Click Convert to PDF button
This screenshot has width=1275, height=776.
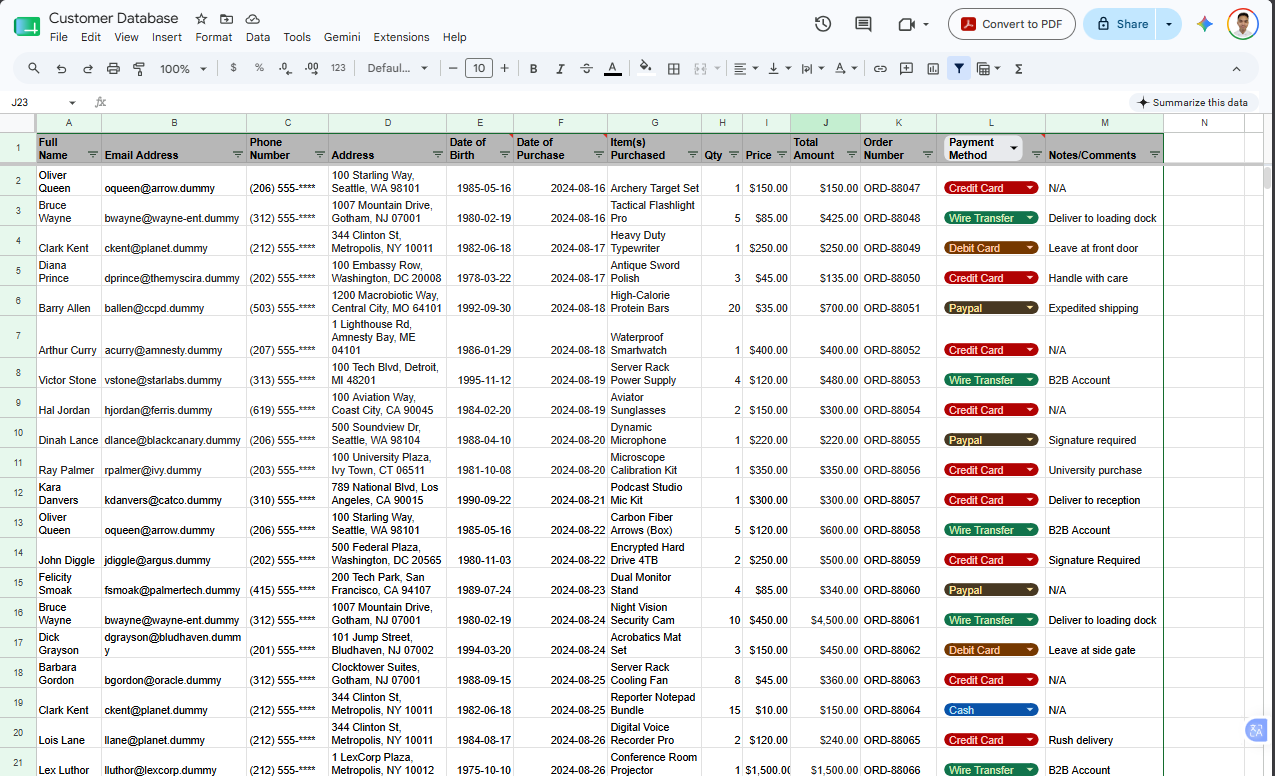coord(1011,24)
